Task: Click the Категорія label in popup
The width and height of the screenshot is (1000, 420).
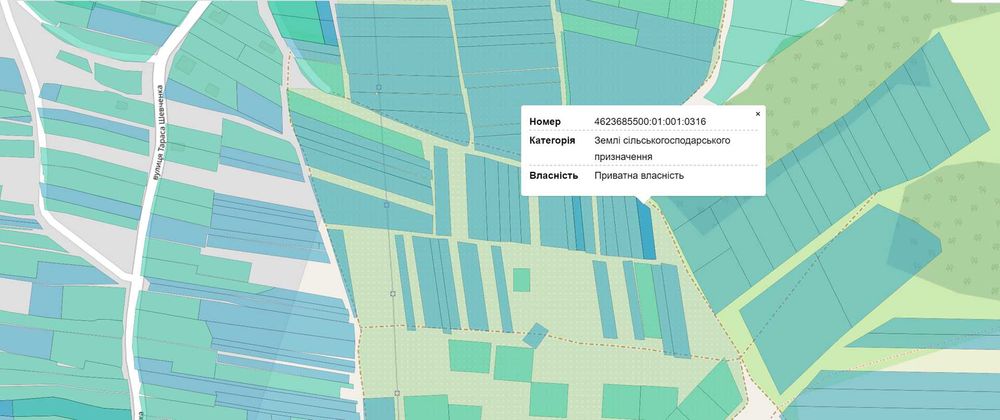Action: pos(552,140)
